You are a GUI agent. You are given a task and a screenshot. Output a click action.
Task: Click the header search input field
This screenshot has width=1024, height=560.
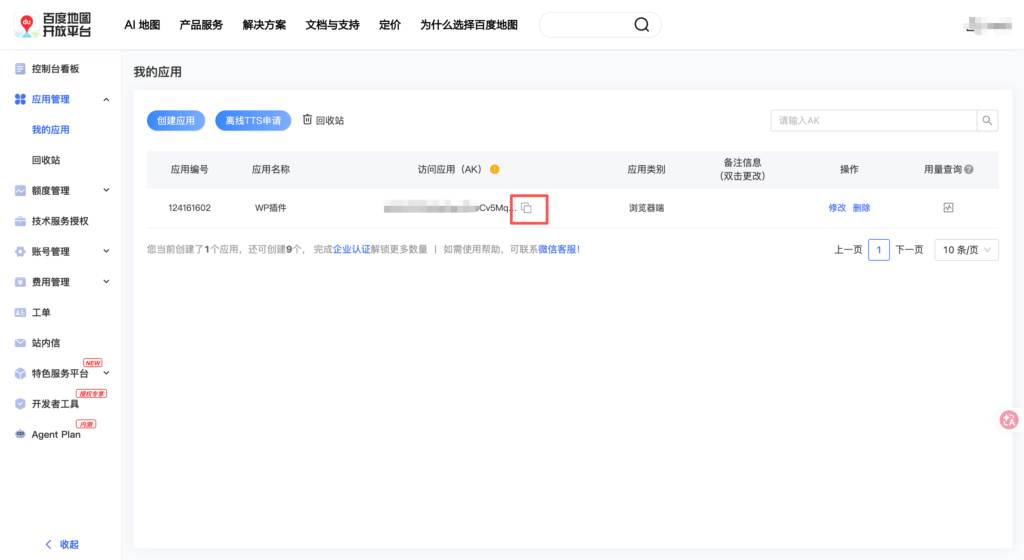588,25
